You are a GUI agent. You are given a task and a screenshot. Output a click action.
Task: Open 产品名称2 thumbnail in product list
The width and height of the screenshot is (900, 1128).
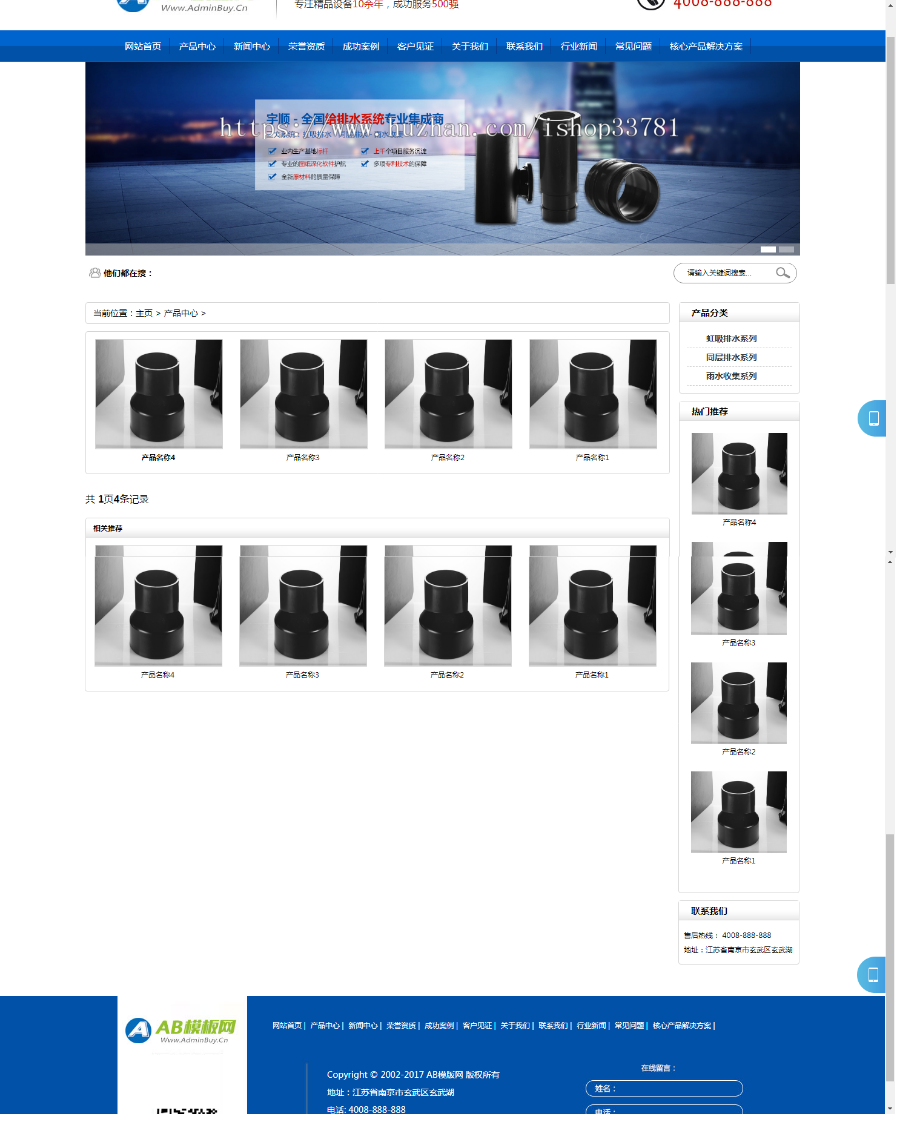448,394
